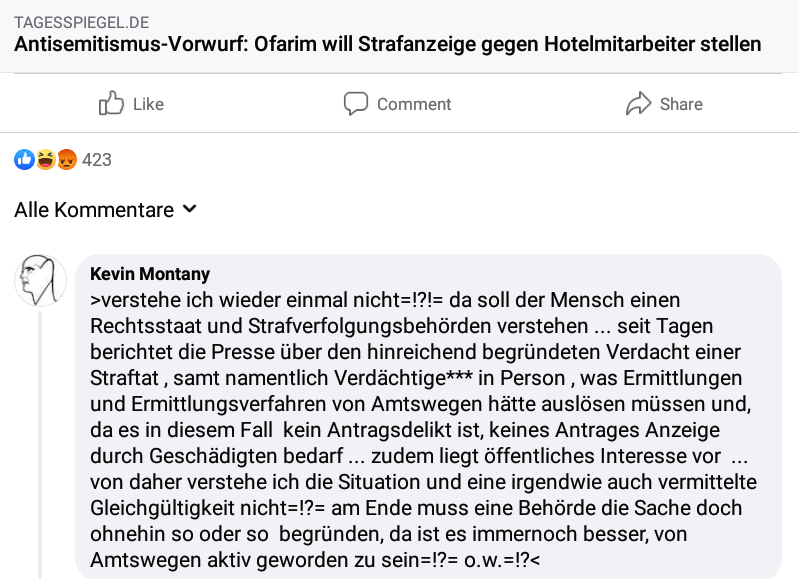The width and height of the screenshot is (798, 579).
Task: Open the laughing Haha reaction emoji
Action: tap(46, 160)
